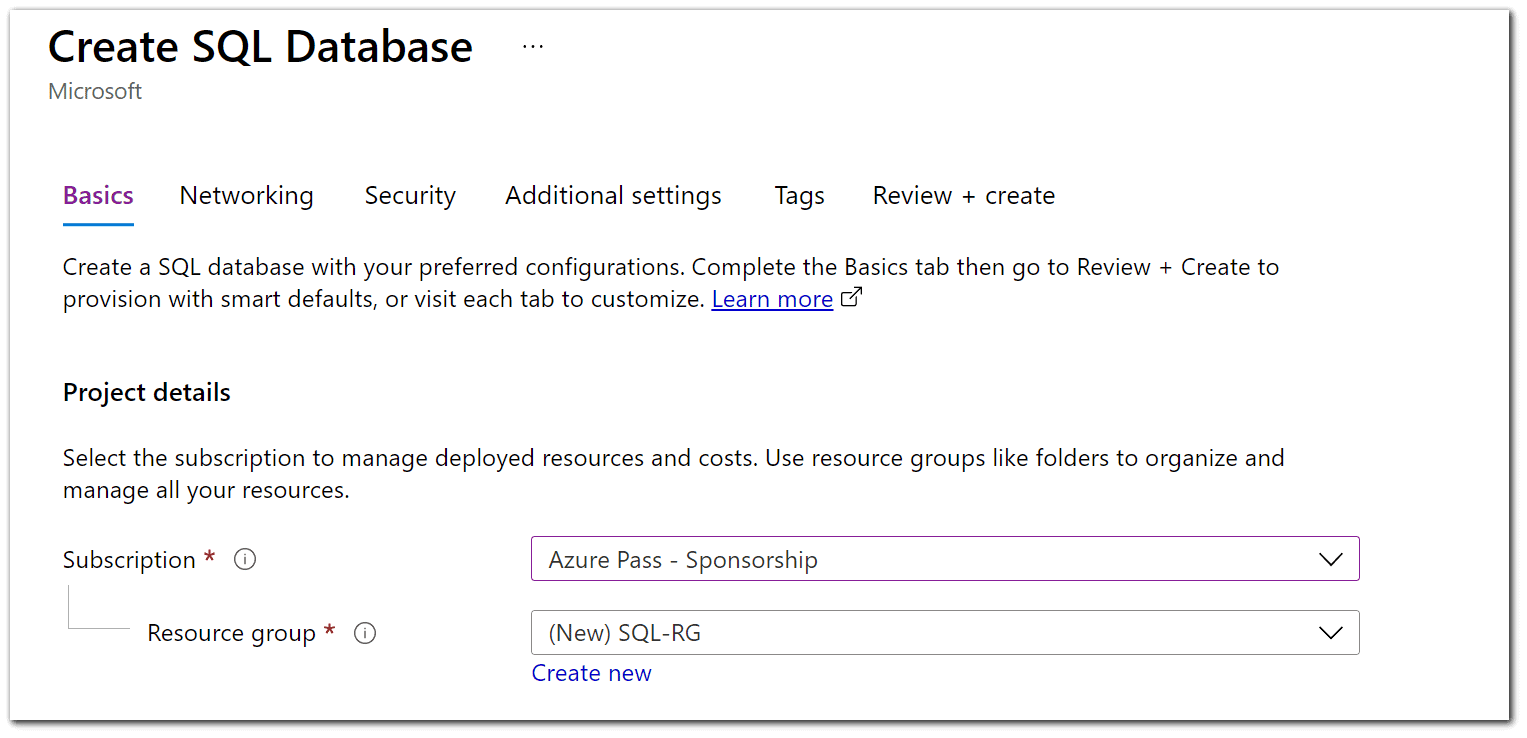Click the external link icon beside Learn more

pos(851,297)
